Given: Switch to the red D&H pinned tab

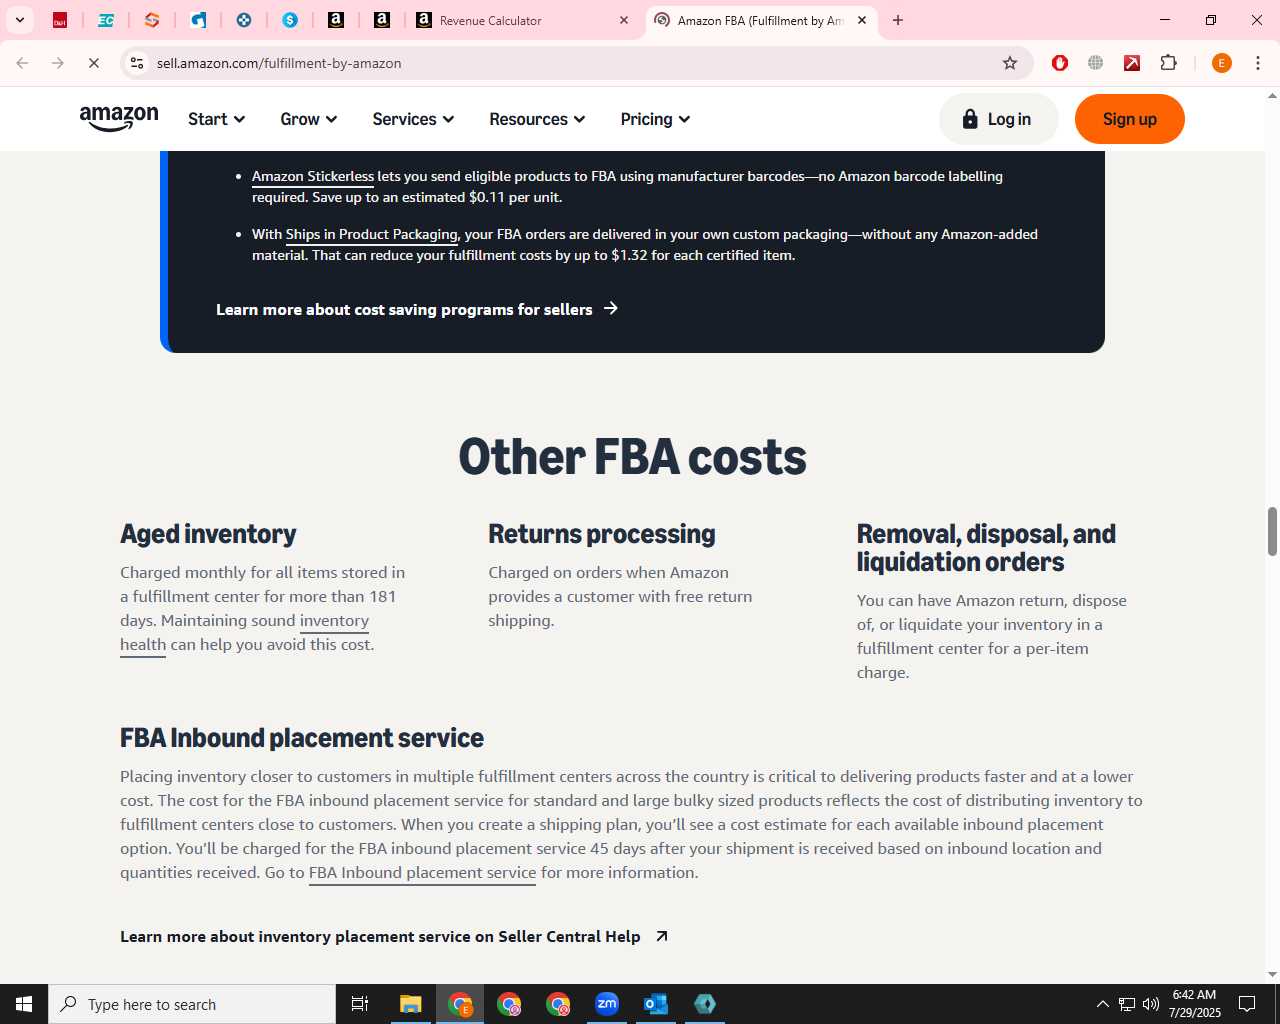Looking at the screenshot, I should [x=60, y=20].
